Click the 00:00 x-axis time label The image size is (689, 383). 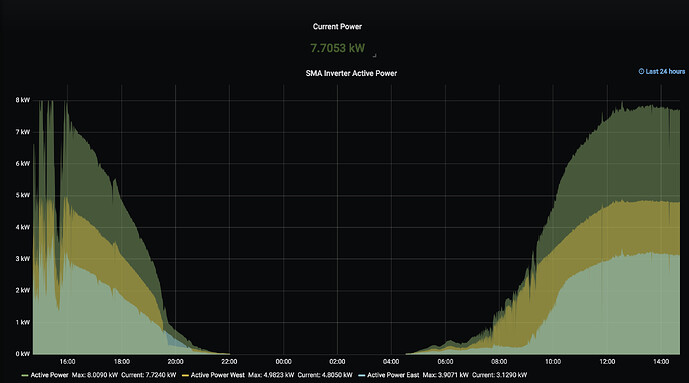pyautogui.click(x=283, y=361)
